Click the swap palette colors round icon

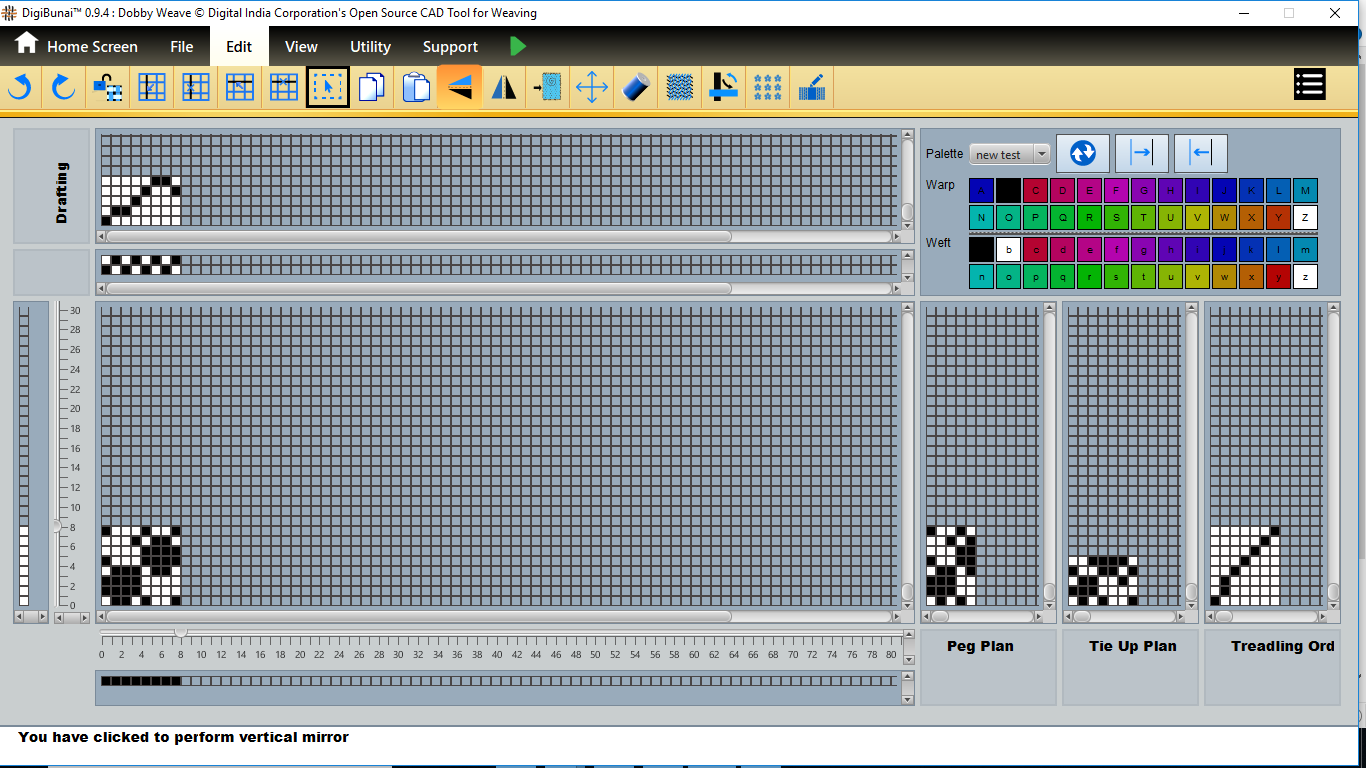pyautogui.click(x=1083, y=153)
